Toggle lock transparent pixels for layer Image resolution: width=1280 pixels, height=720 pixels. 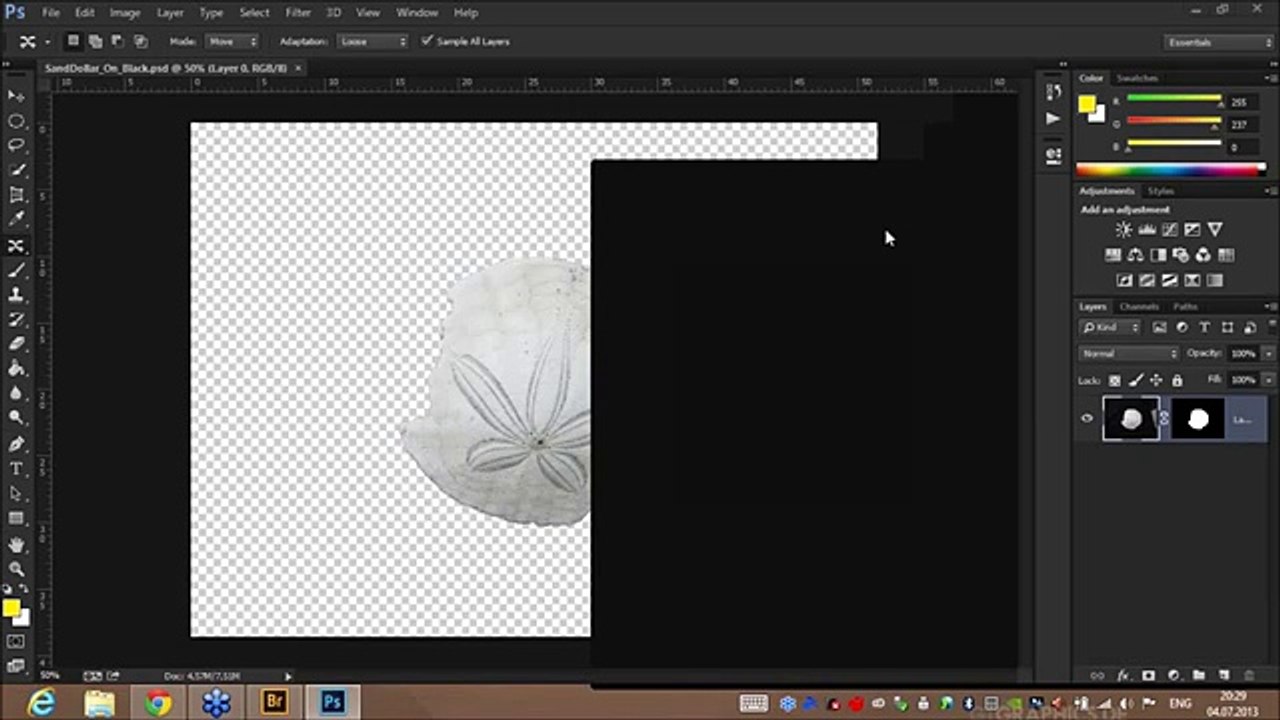point(1115,380)
